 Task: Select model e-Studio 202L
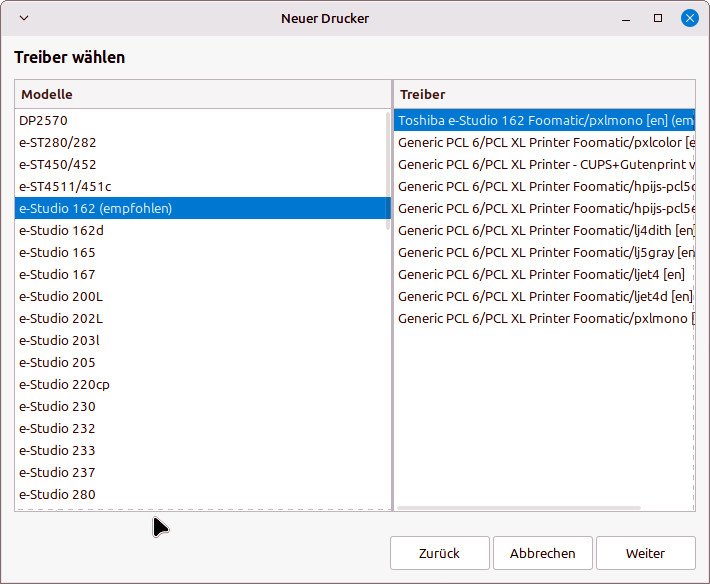(202, 318)
